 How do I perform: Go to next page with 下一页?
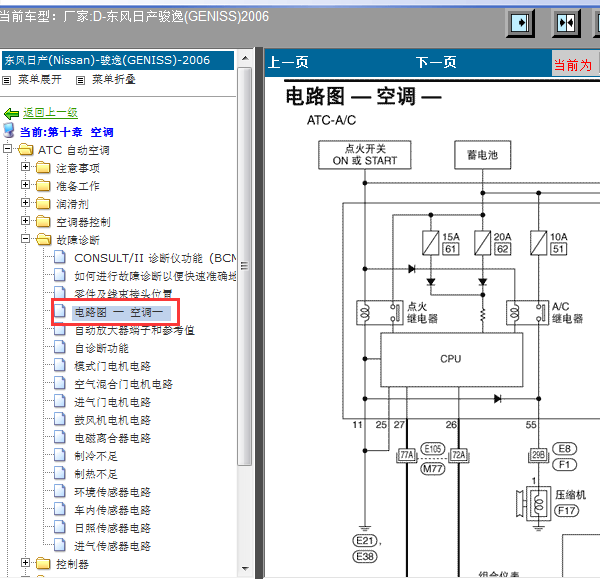[x=436, y=62]
